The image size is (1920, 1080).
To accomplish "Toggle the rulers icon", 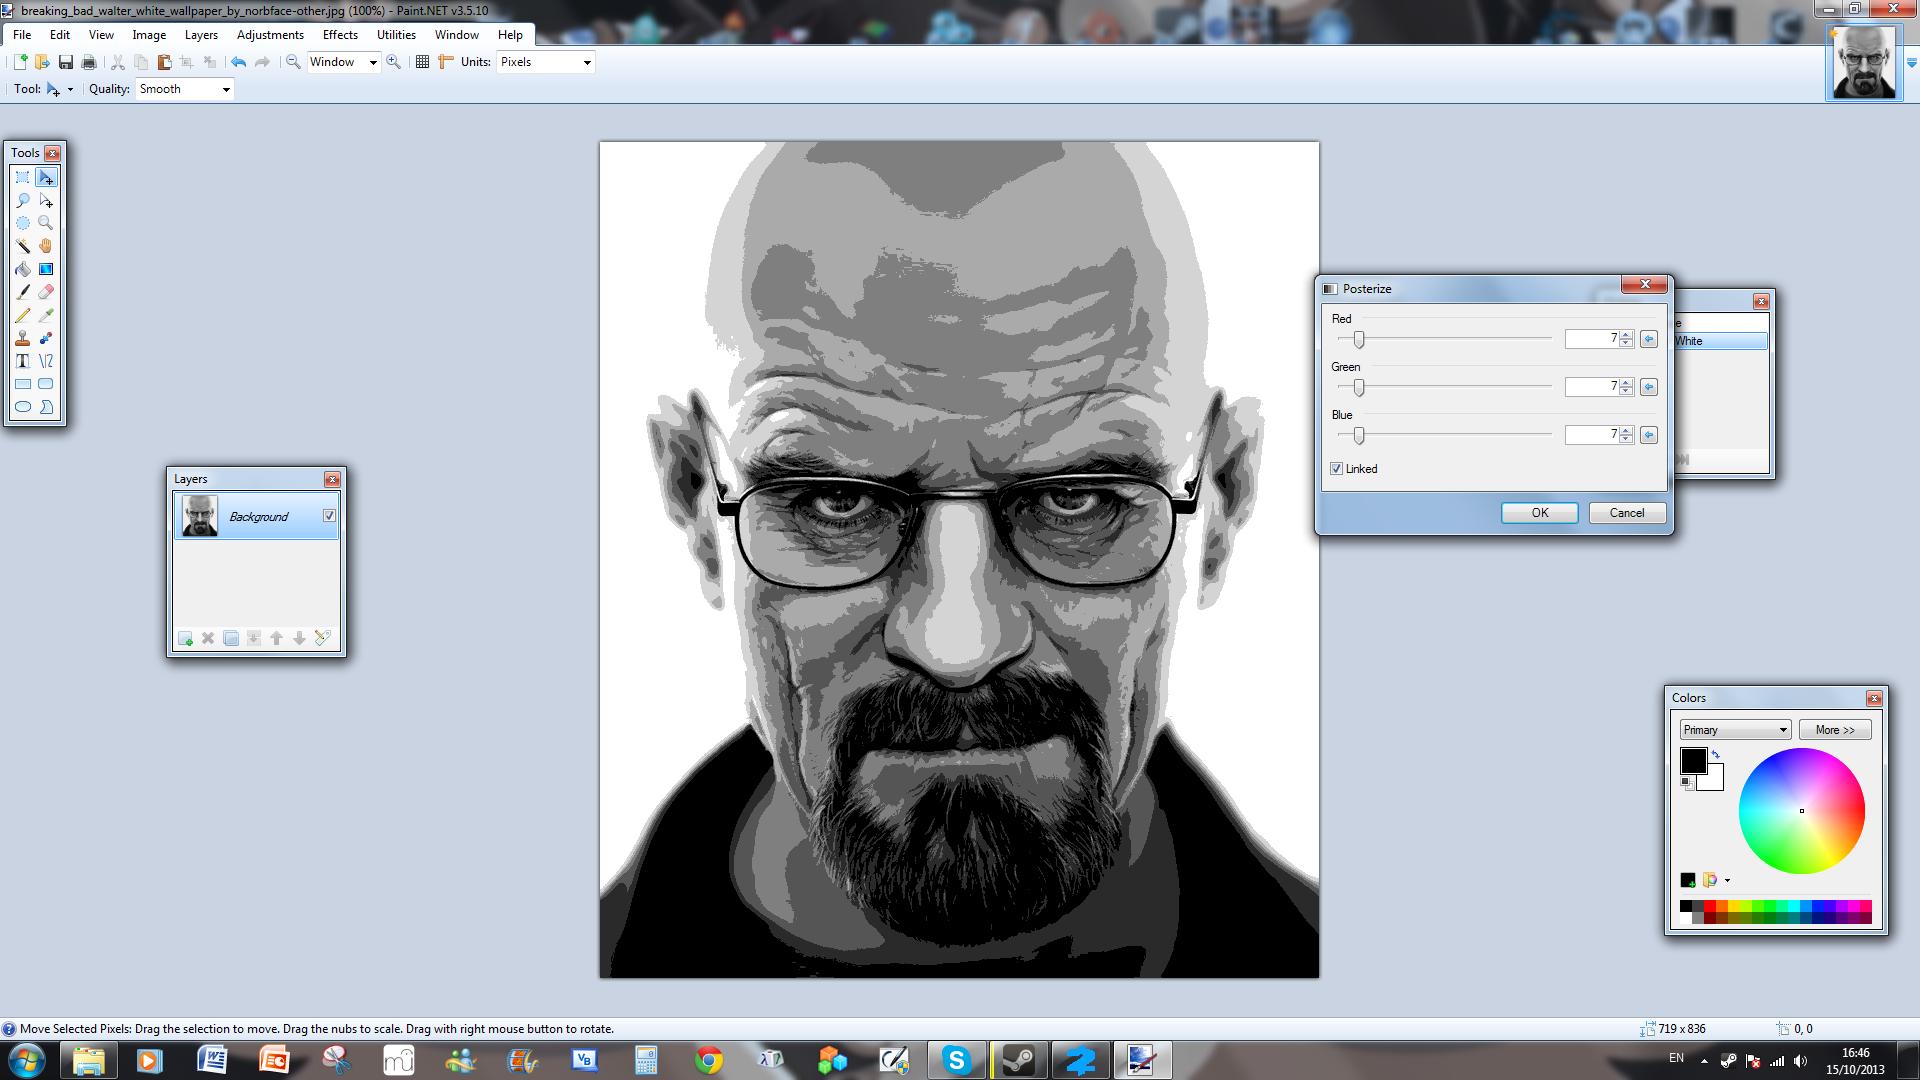I will tap(446, 62).
